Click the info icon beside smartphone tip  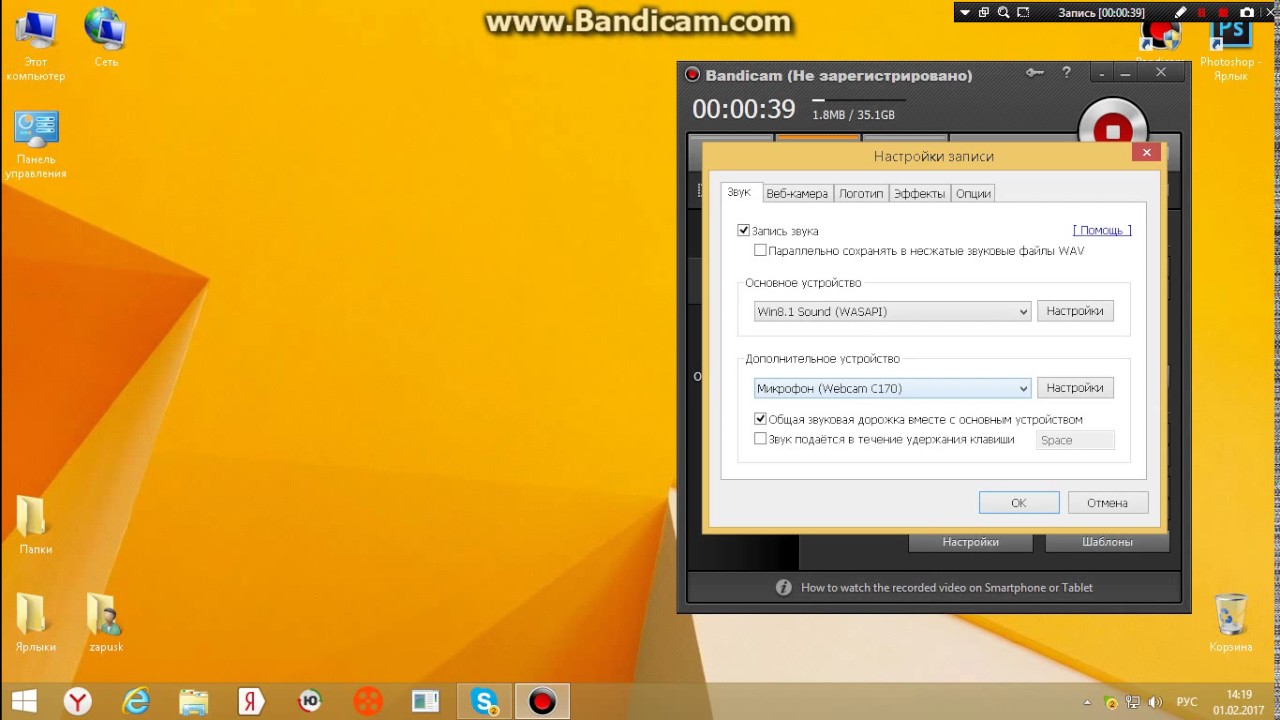pos(784,588)
